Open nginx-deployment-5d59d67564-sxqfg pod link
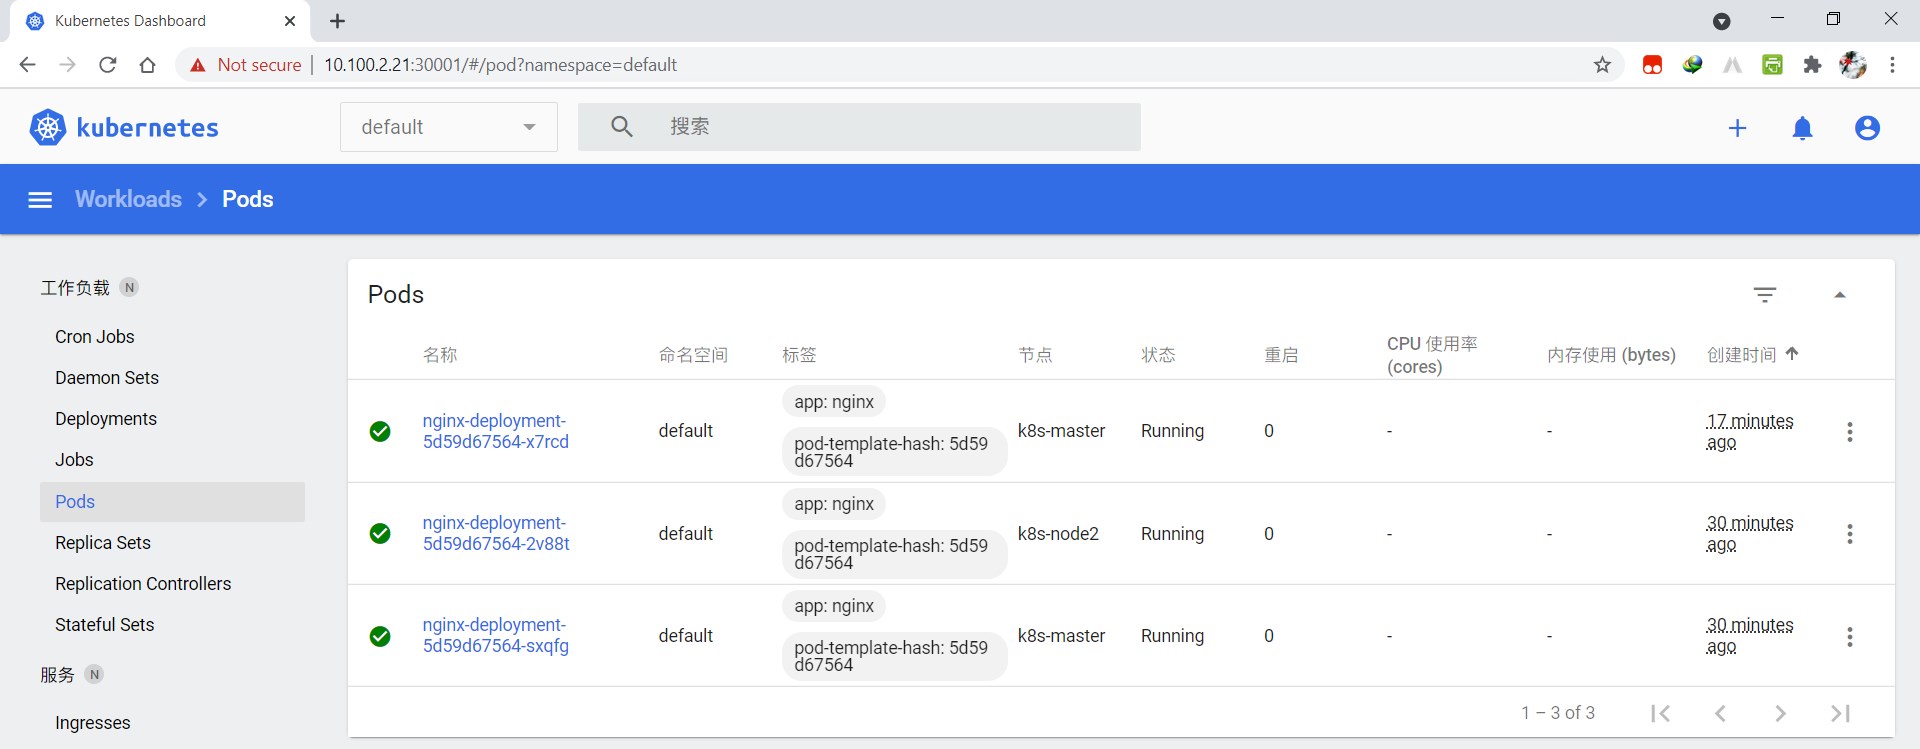The width and height of the screenshot is (1920, 749). (495, 635)
